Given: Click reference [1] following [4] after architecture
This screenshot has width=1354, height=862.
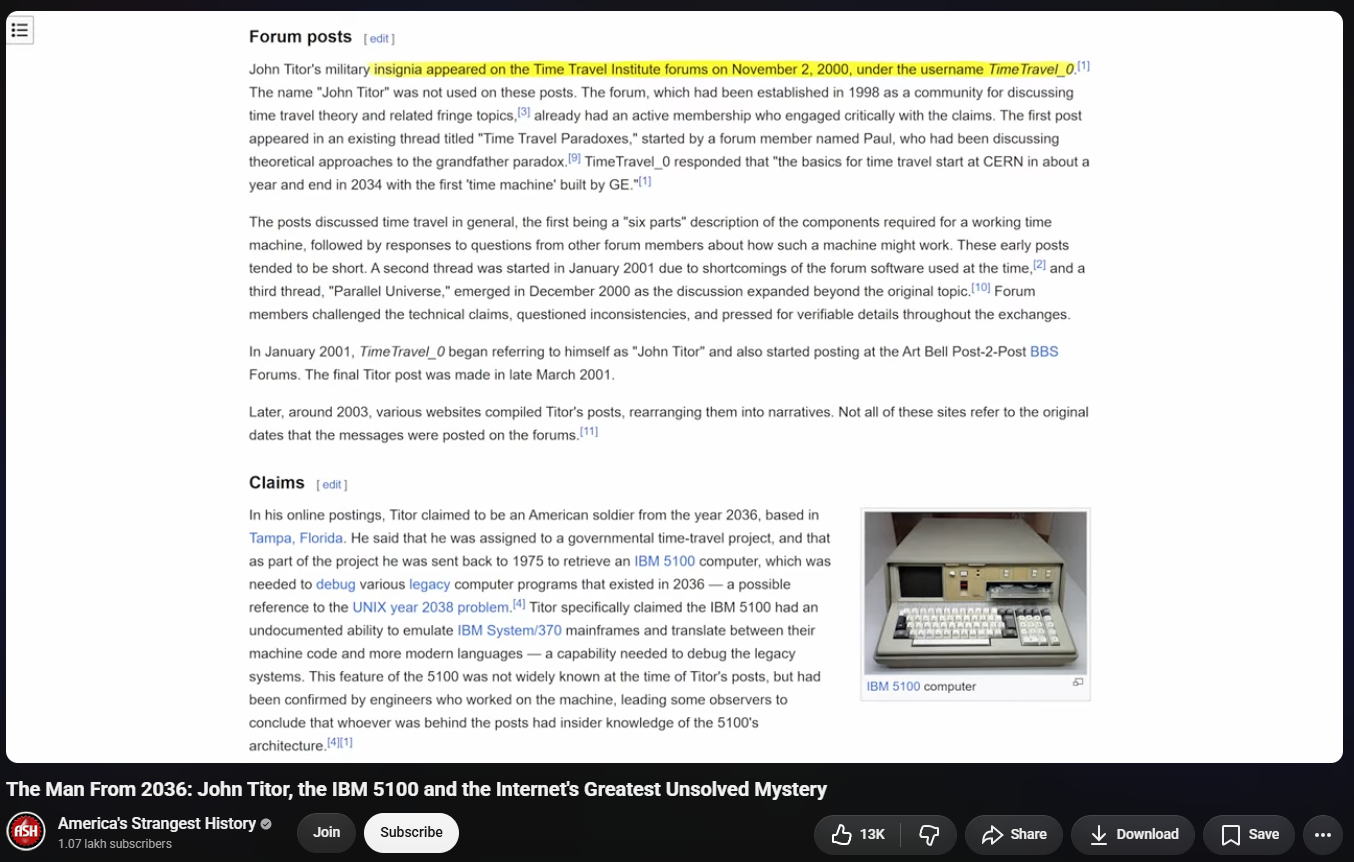Looking at the screenshot, I should (x=346, y=743).
